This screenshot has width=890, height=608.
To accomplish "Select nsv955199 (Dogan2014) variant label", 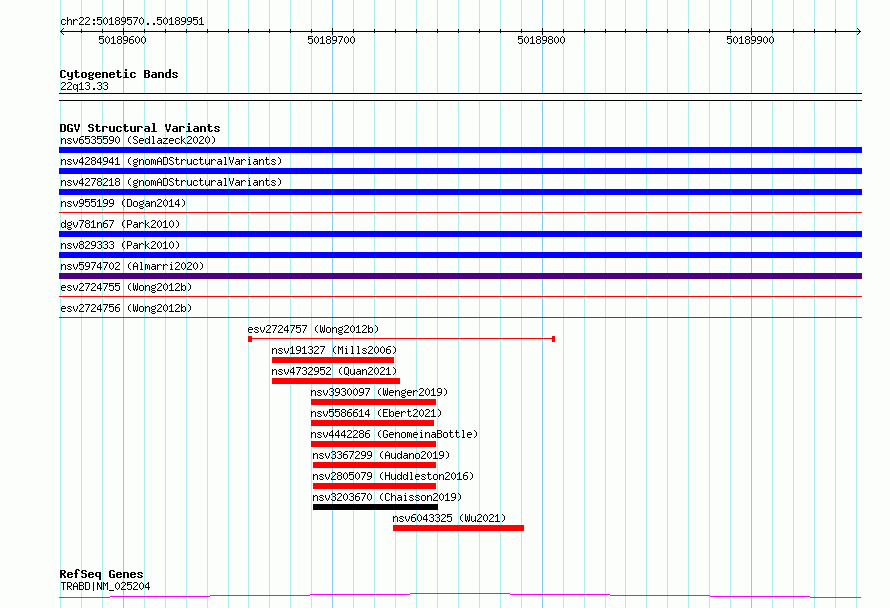I will [x=123, y=203].
